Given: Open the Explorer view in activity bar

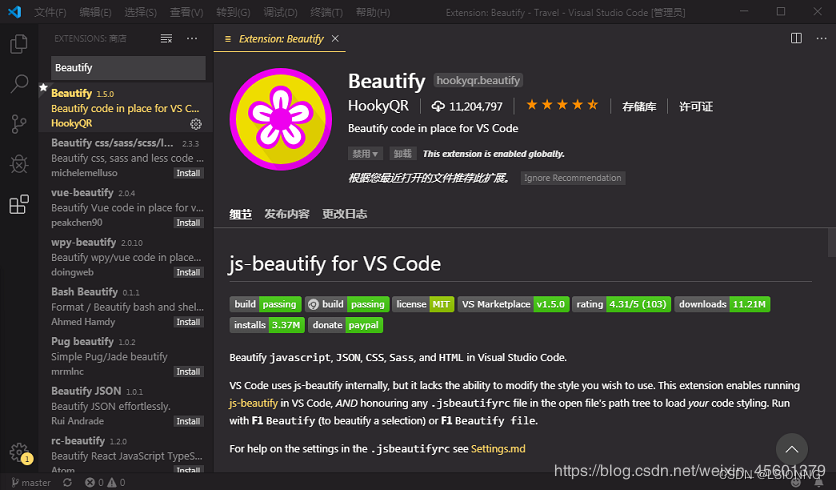Looking at the screenshot, I should click(x=19, y=44).
